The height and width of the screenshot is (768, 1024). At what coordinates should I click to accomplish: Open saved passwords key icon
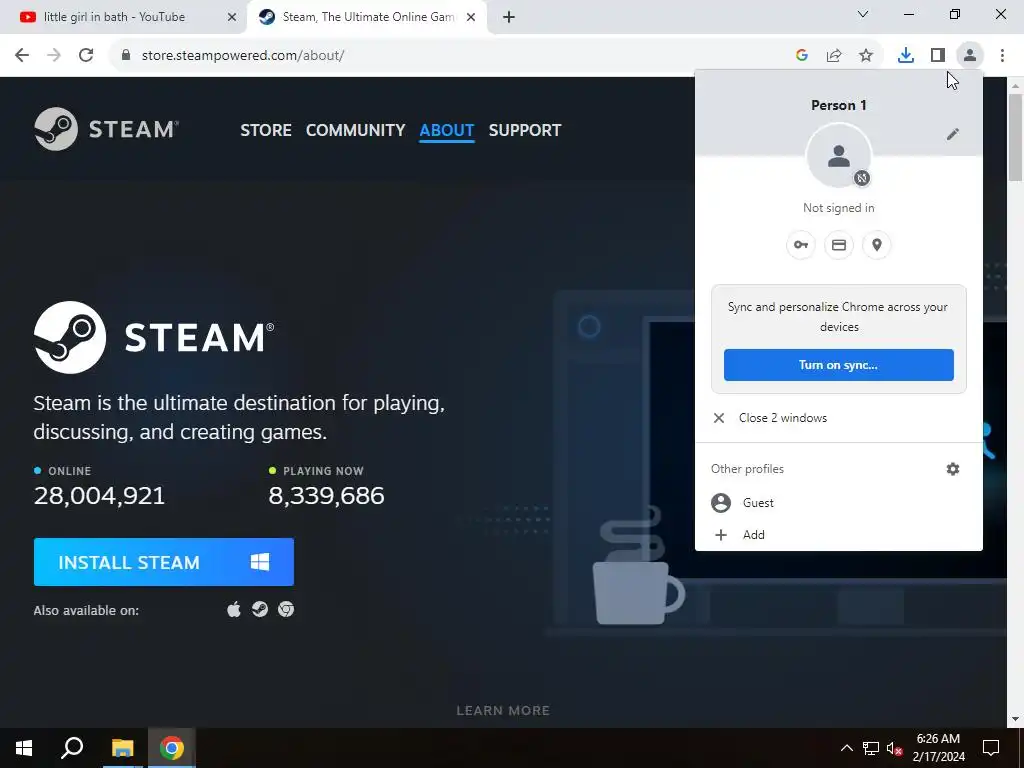coord(801,245)
